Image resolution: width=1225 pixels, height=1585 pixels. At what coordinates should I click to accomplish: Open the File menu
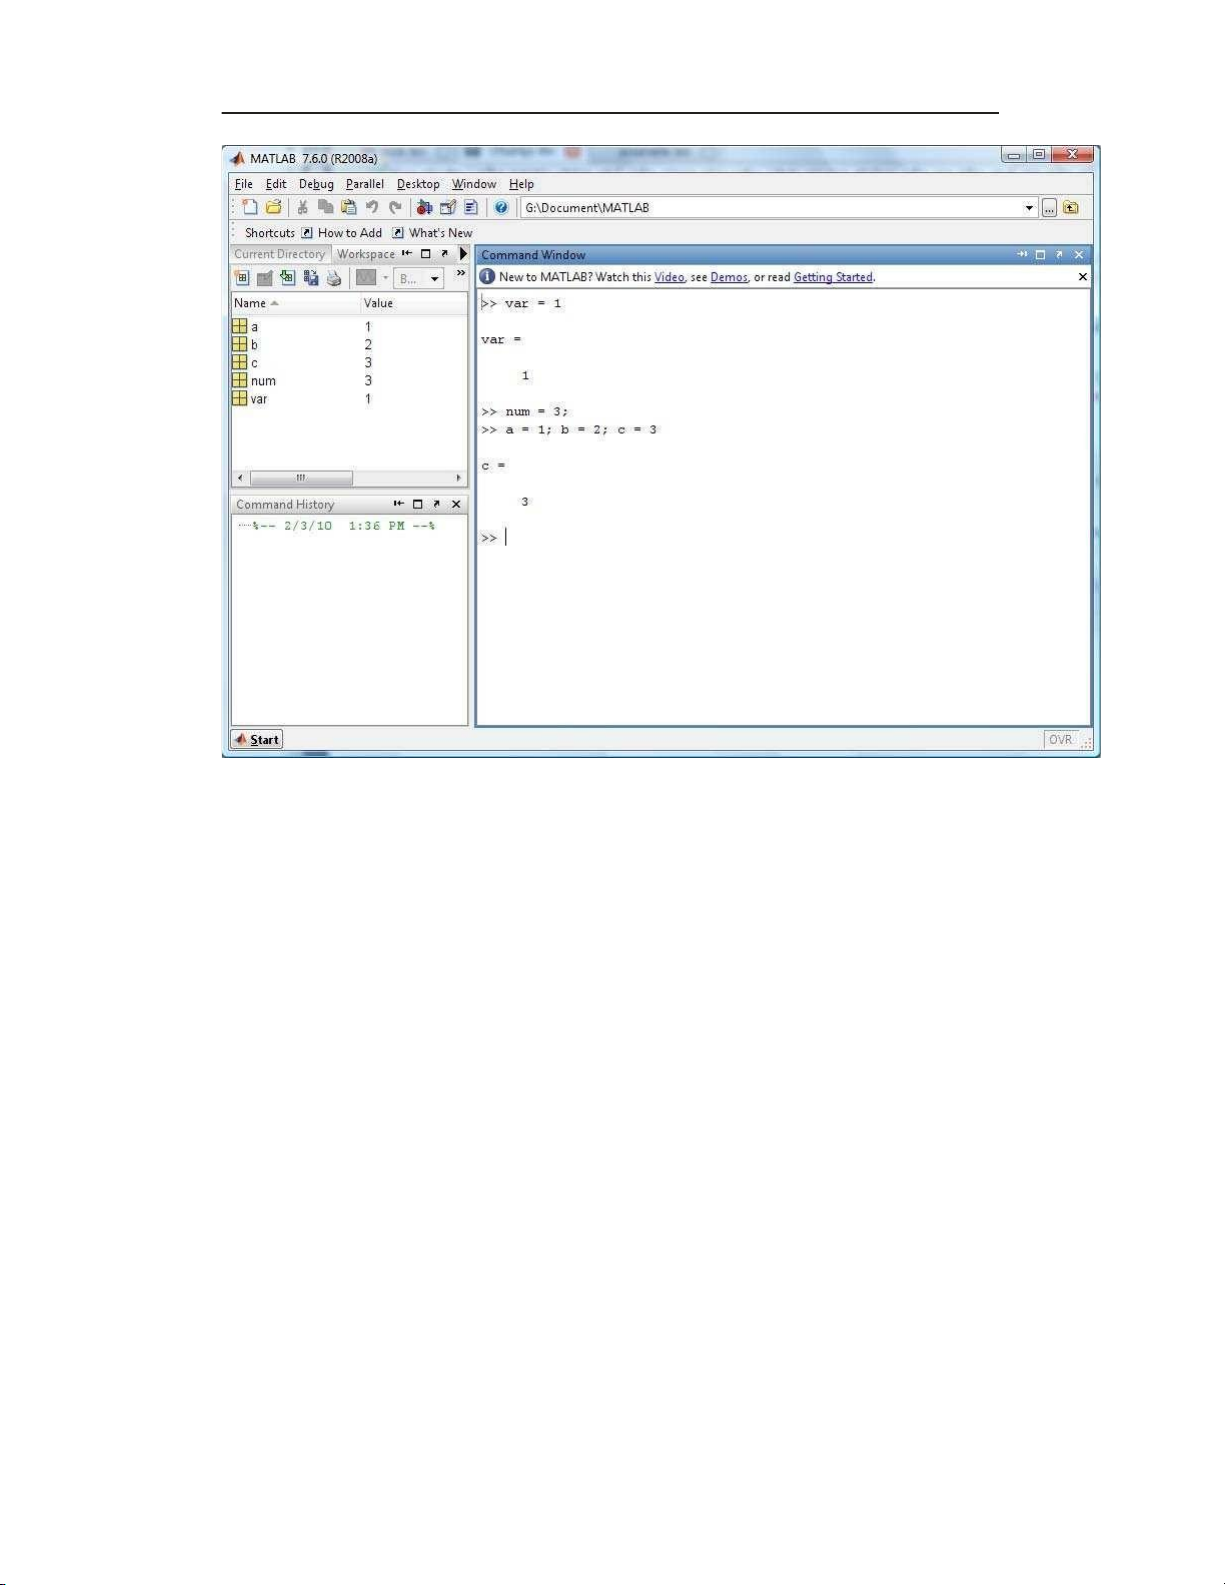tap(243, 184)
